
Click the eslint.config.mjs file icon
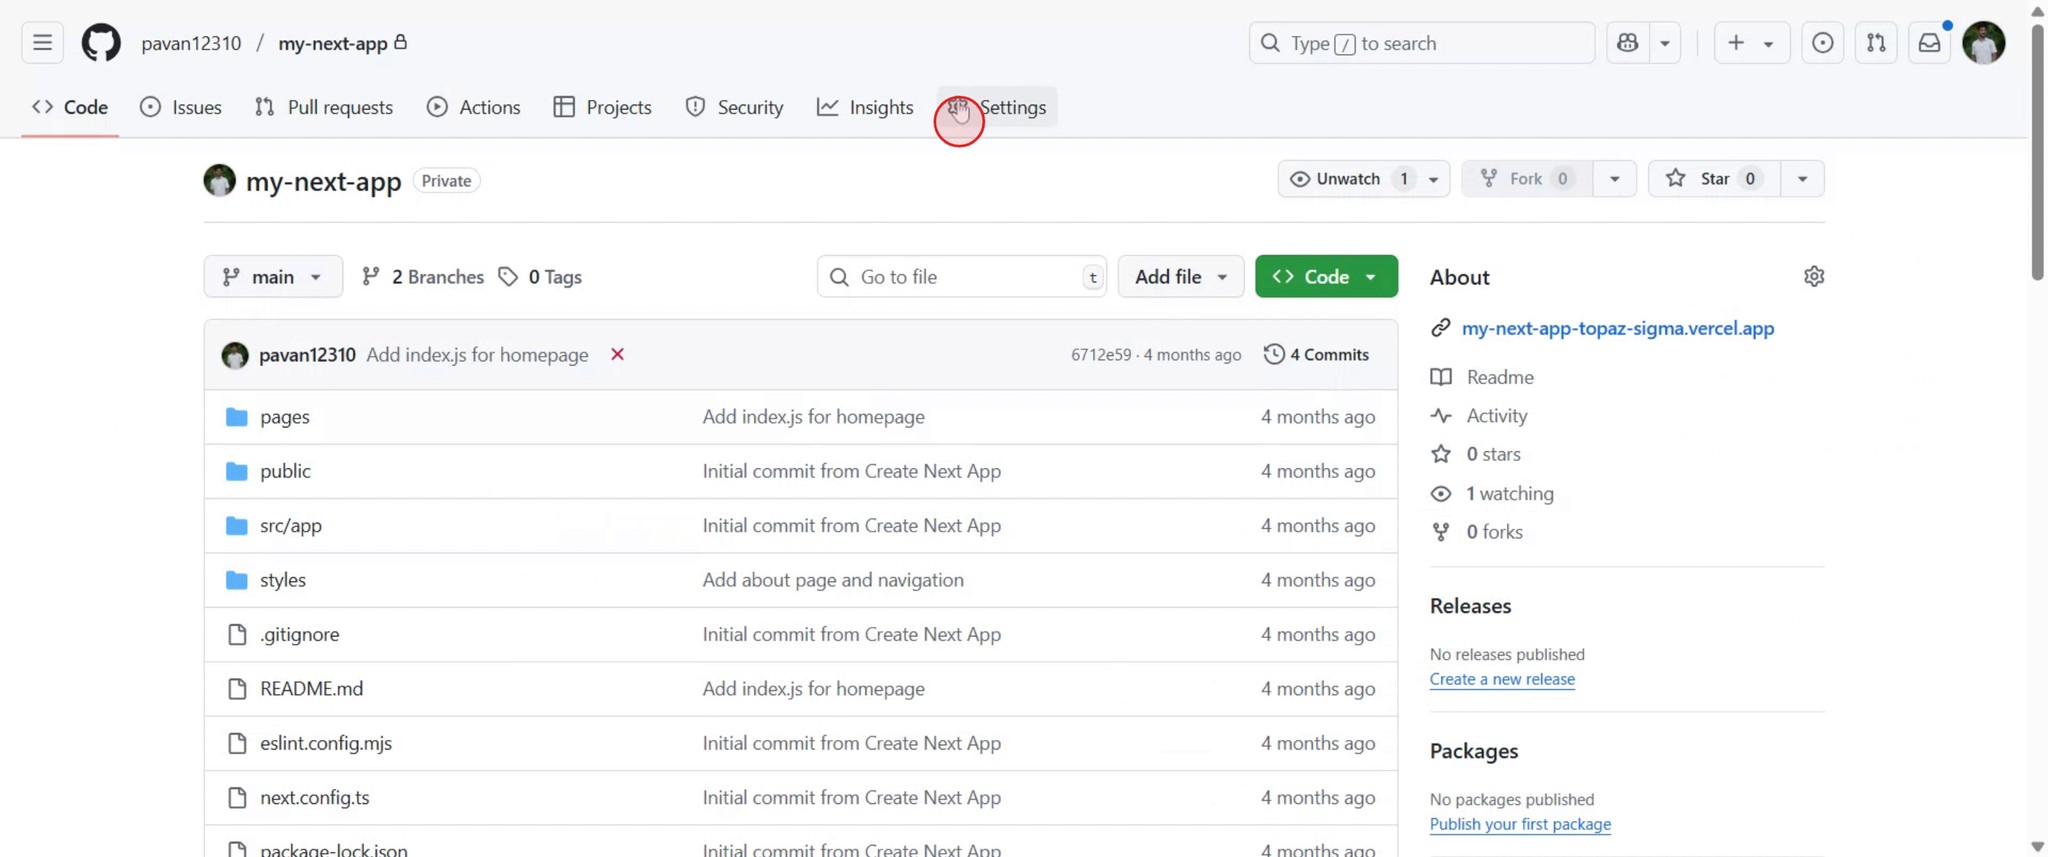tap(237, 743)
